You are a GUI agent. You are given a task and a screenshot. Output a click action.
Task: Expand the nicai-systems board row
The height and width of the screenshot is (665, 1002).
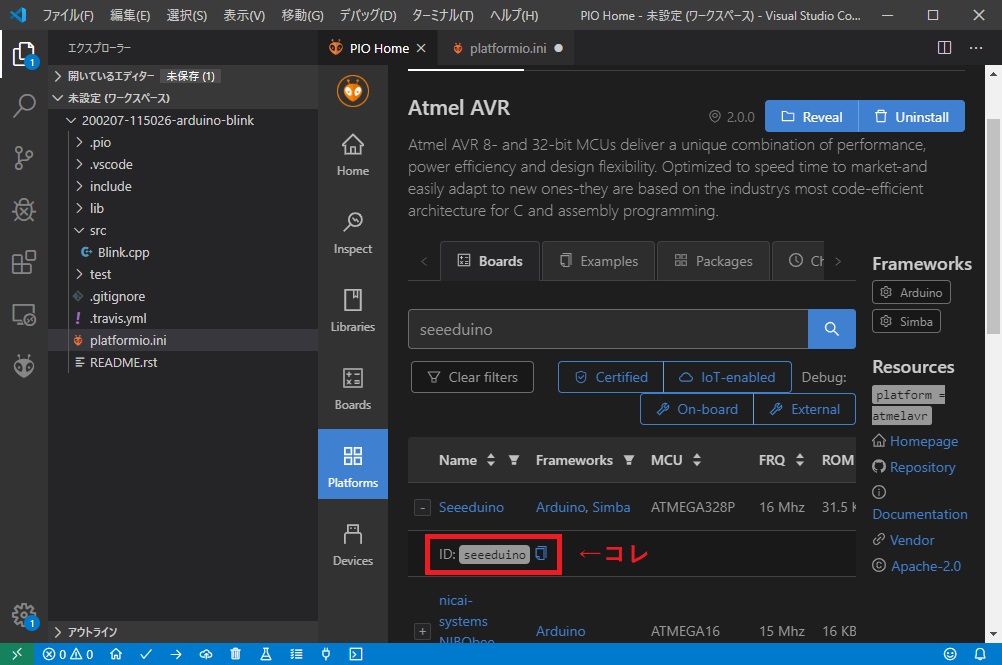pos(422,631)
